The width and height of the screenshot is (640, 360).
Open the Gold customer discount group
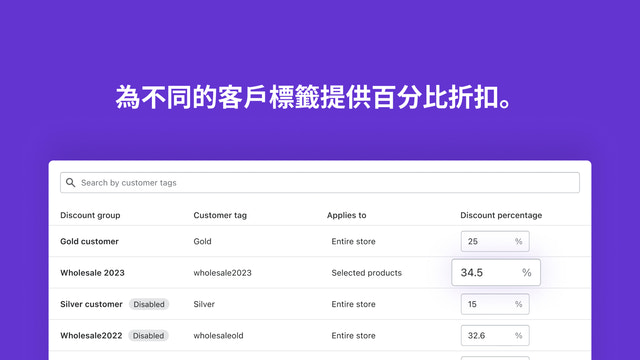coord(89,241)
